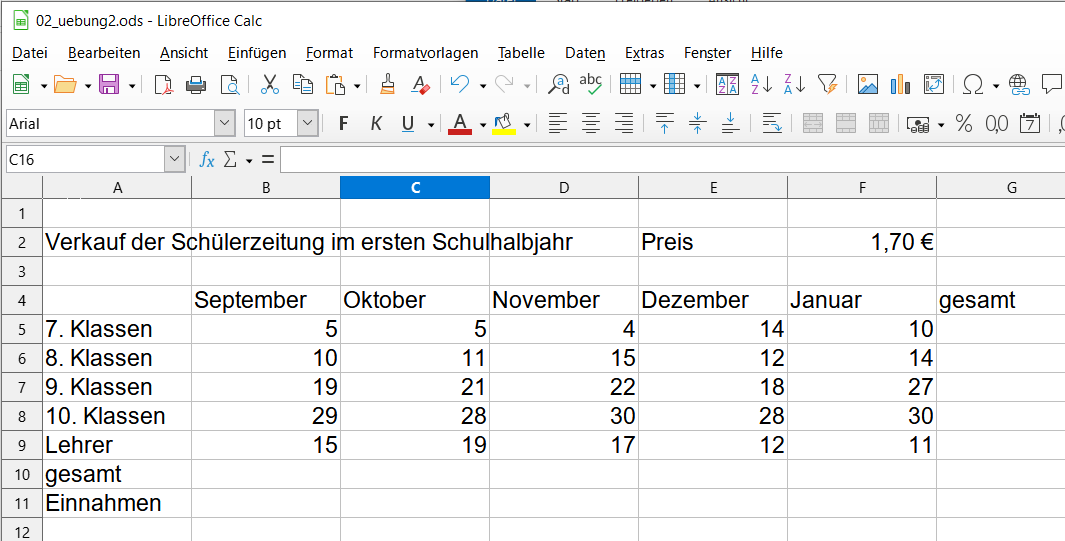Open the Formatvorlagen menu
The width and height of the screenshot is (1065, 541).
point(425,53)
